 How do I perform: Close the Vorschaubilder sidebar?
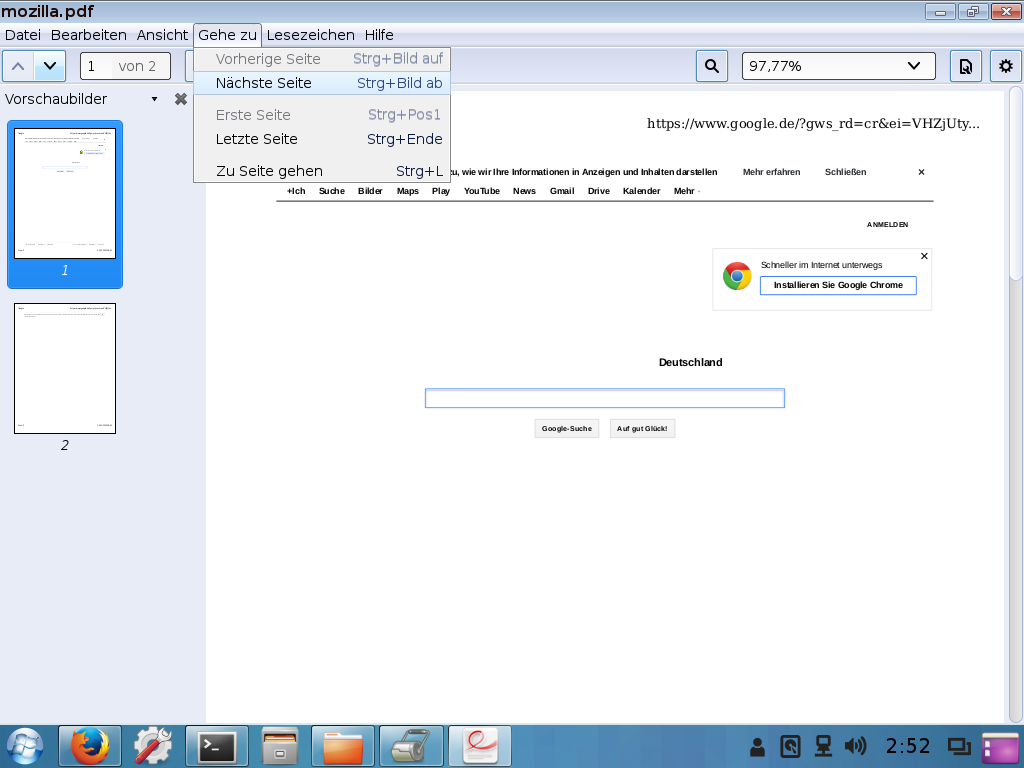[x=181, y=99]
